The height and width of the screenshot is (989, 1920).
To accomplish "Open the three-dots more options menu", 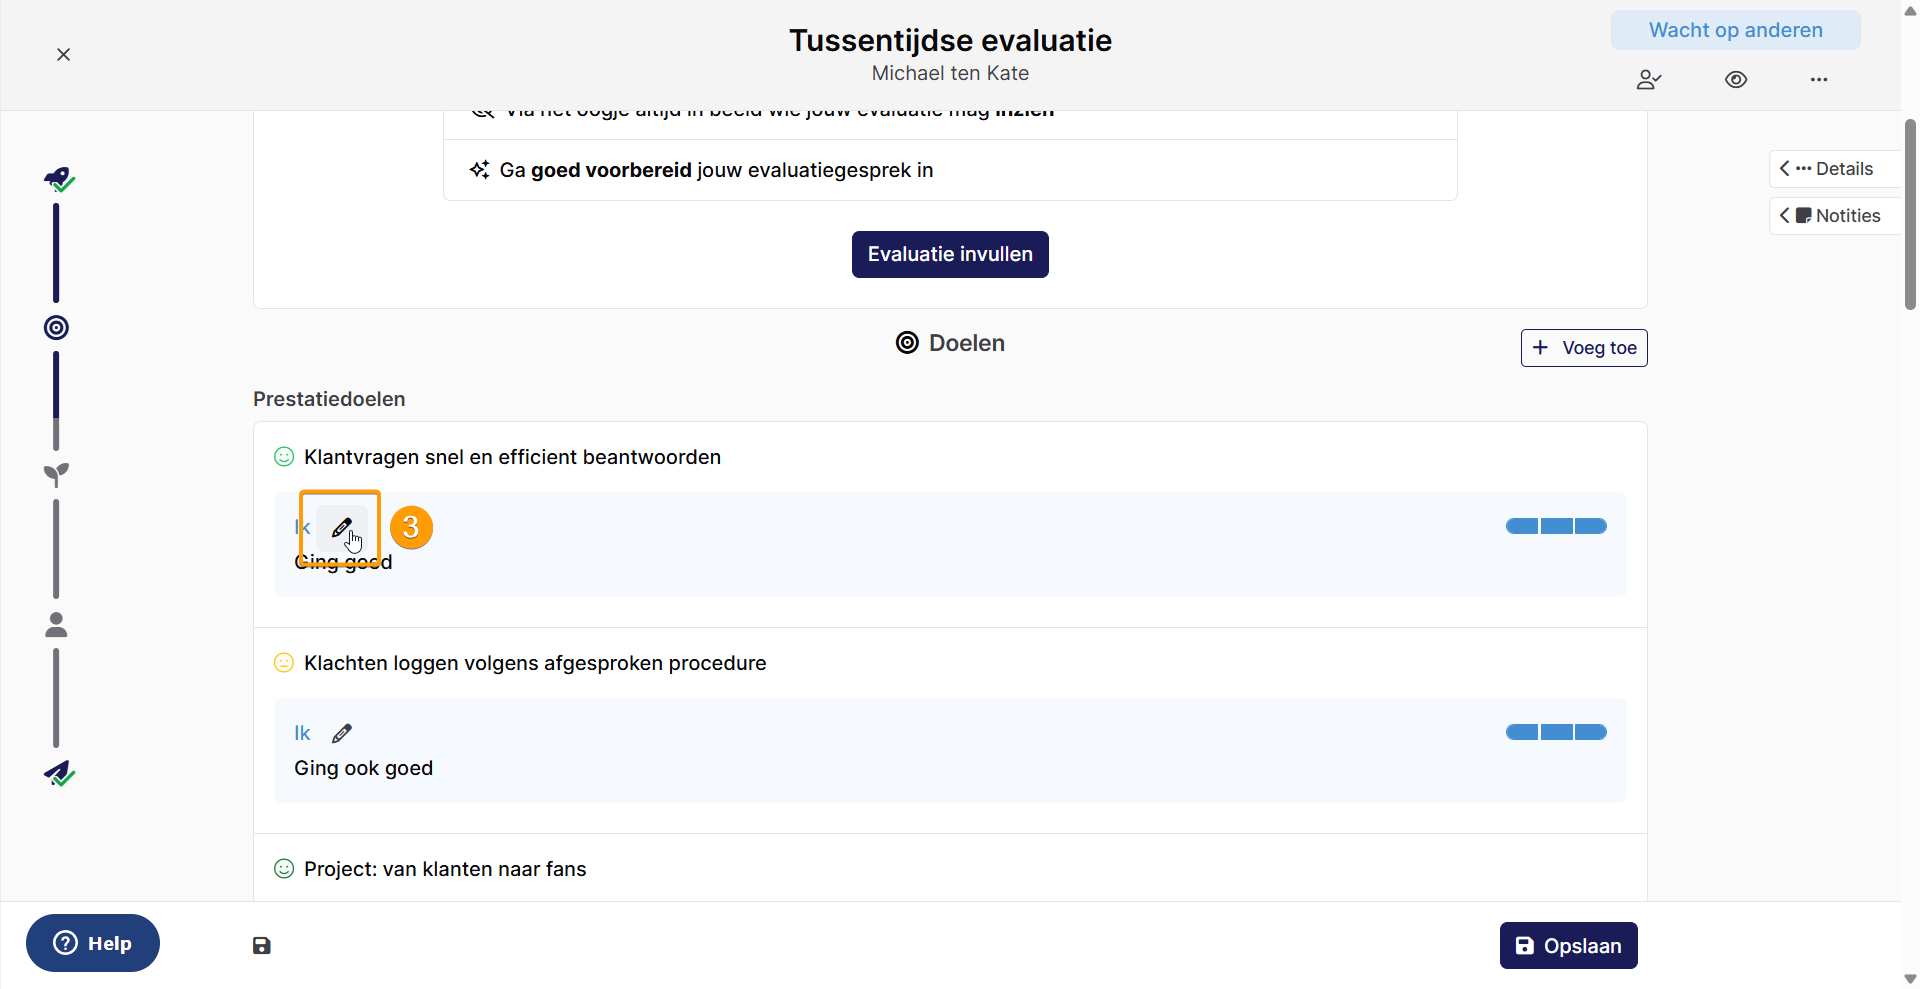I will [1819, 80].
